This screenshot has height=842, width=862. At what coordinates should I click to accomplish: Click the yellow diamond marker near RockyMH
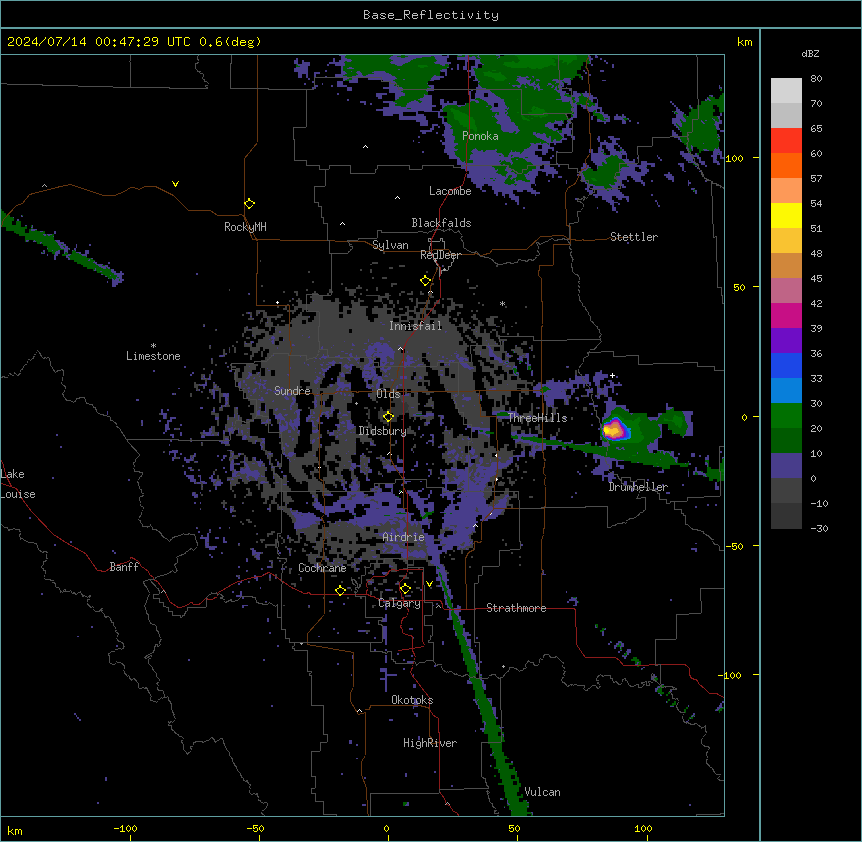point(249,203)
